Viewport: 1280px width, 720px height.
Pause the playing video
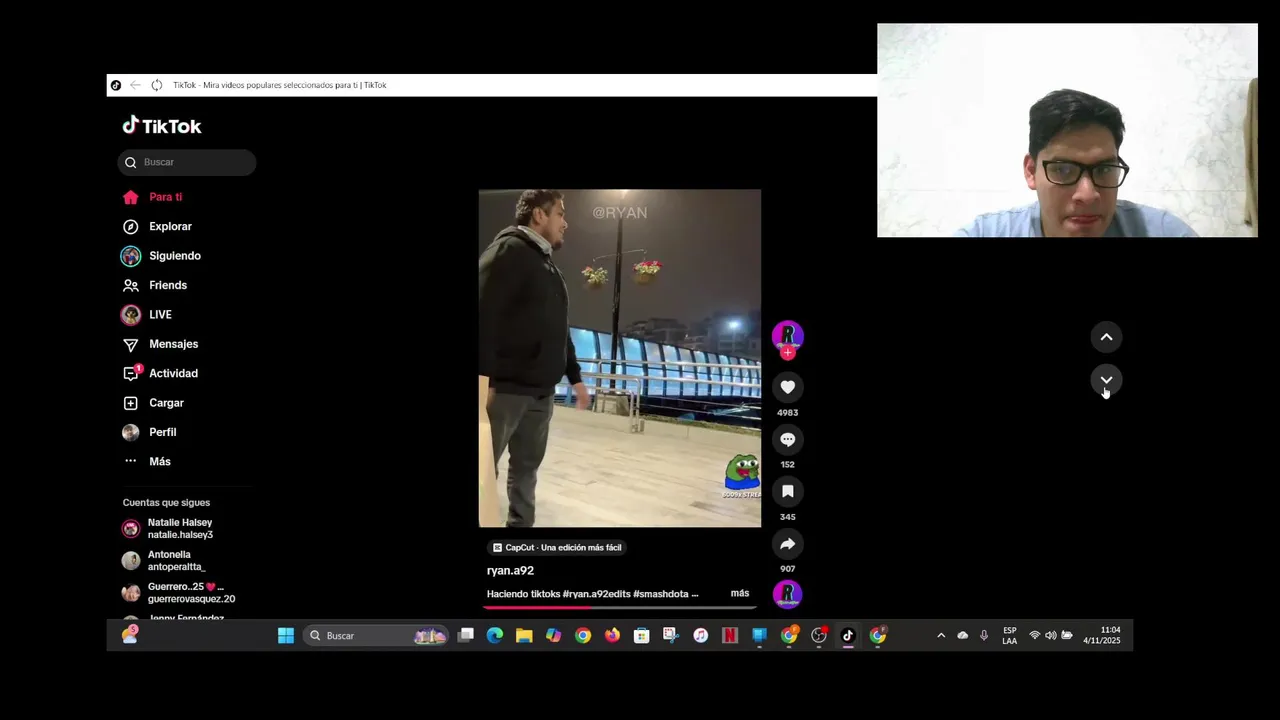(620, 358)
